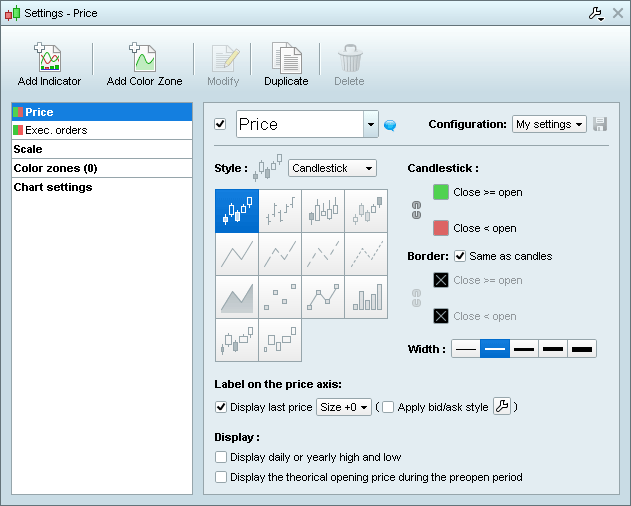Click the Duplicate toolbar icon
Viewport: 631px width, 506px height.
tap(286, 59)
